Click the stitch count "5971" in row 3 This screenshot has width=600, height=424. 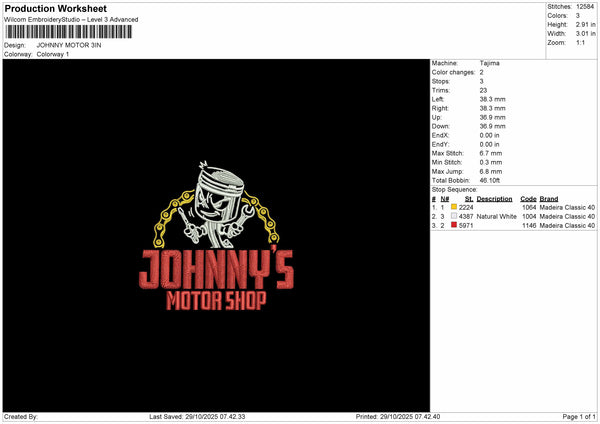(466, 226)
